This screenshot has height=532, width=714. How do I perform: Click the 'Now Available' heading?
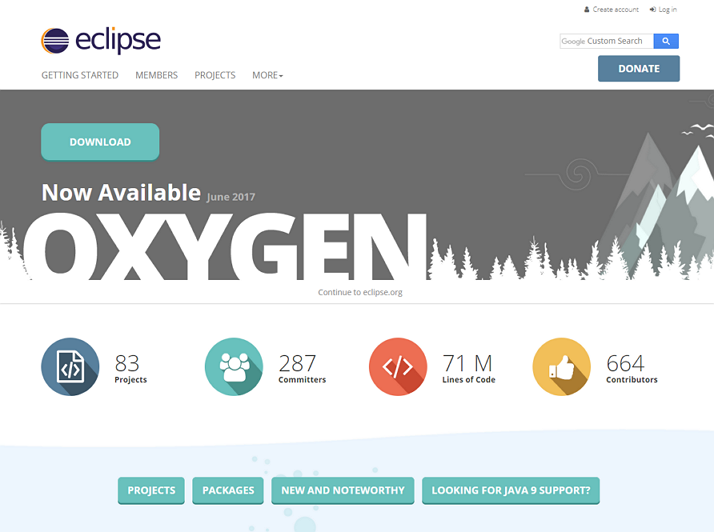[x=121, y=192]
